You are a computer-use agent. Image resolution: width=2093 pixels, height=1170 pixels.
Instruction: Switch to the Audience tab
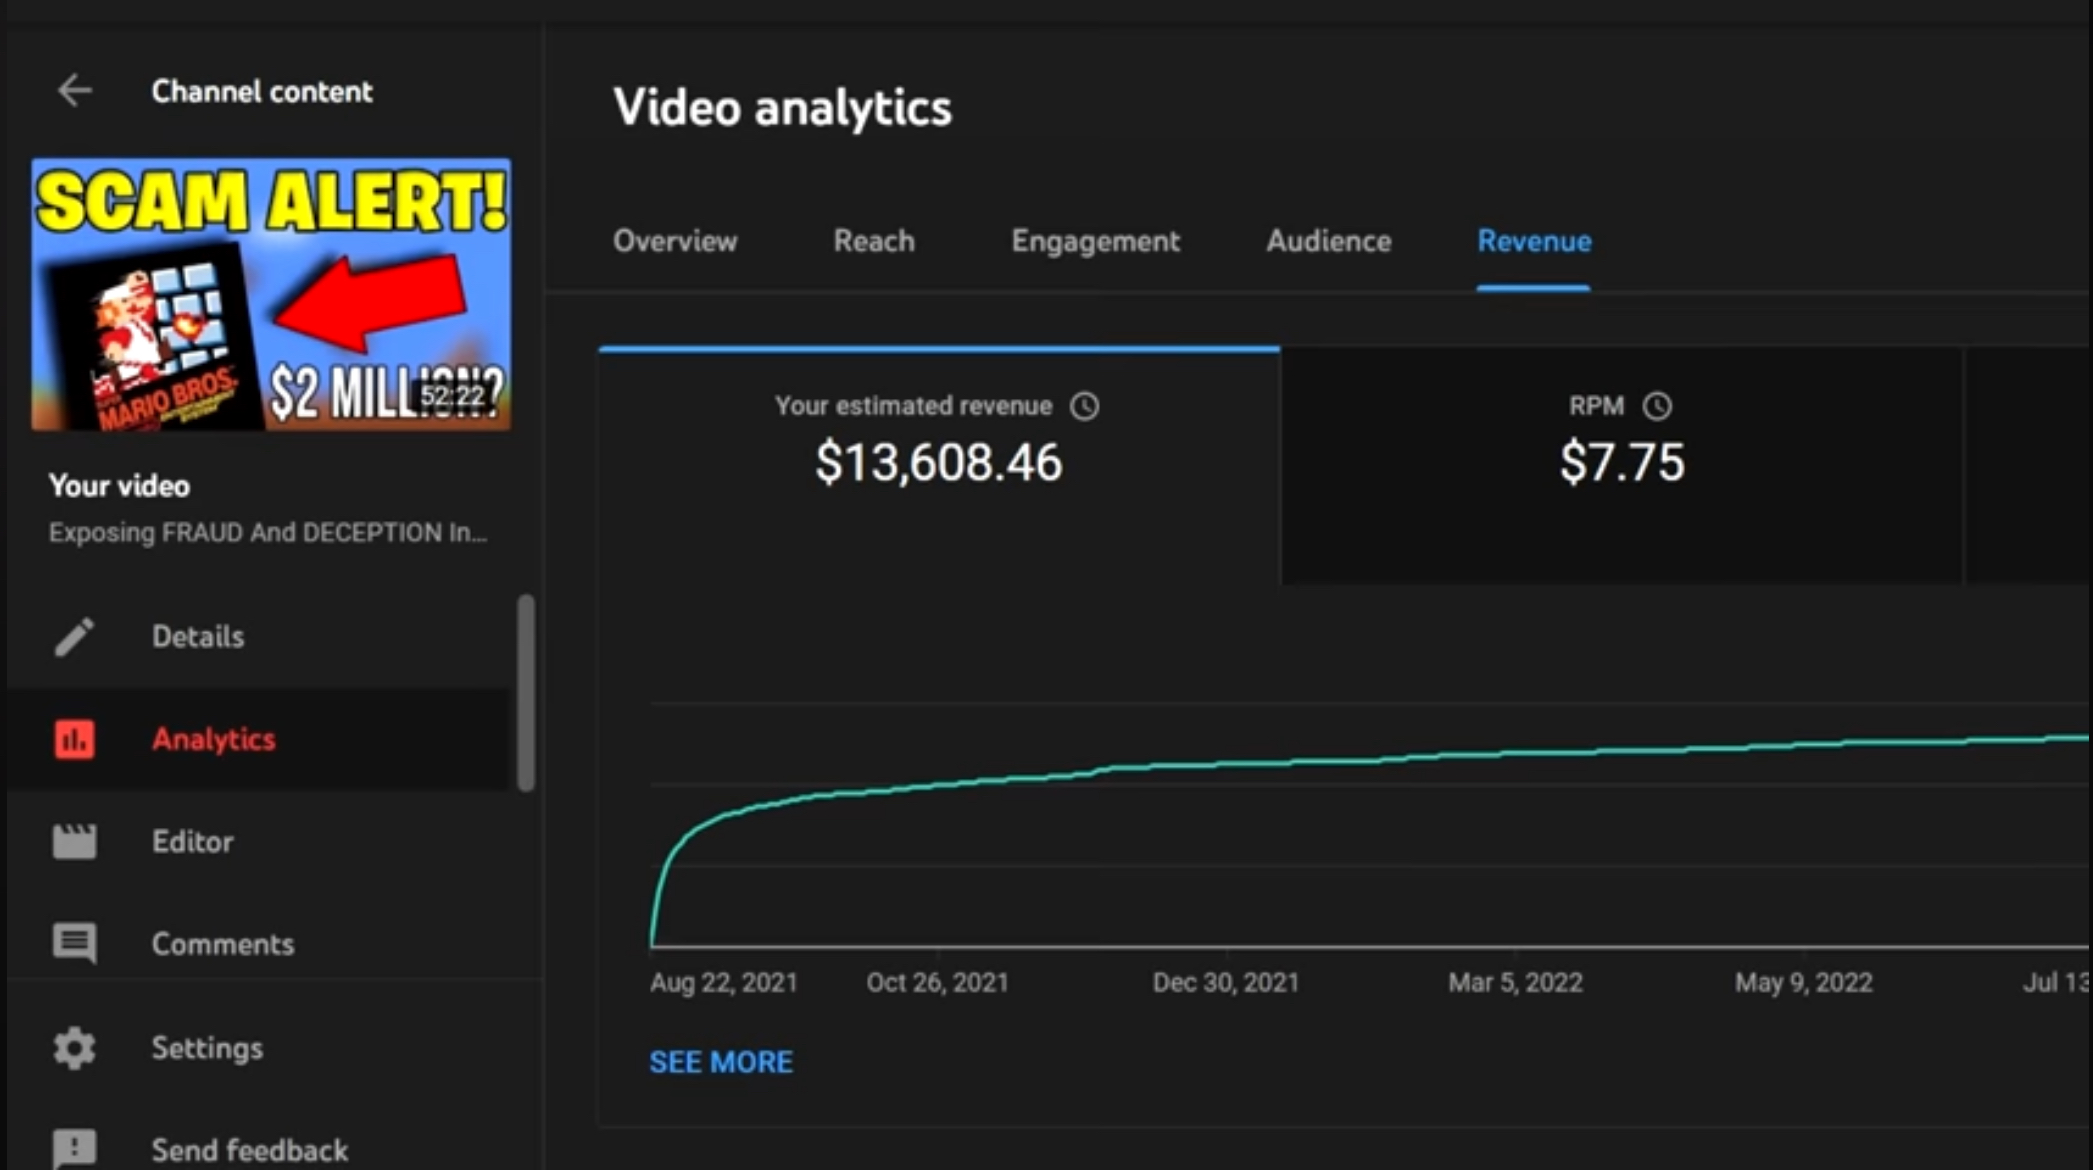(x=1328, y=241)
